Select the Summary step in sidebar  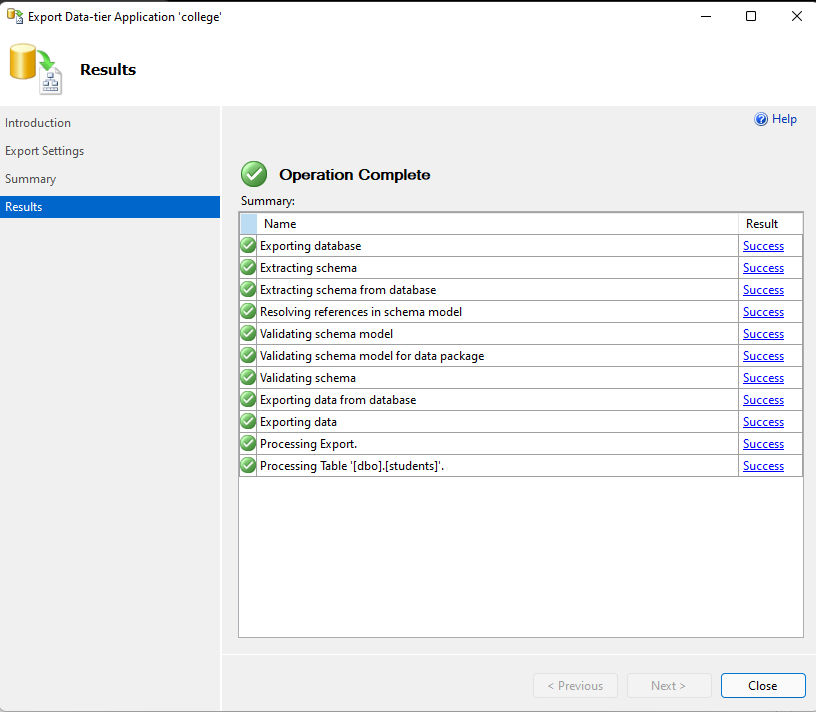(x=30, y=179)
